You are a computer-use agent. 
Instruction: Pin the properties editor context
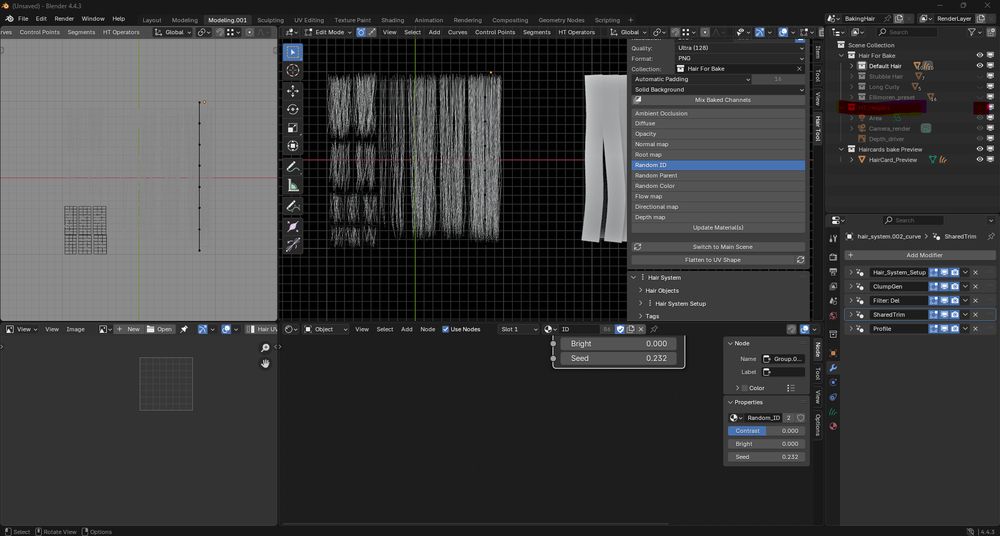pyautogui.click(x=990, y=236)
